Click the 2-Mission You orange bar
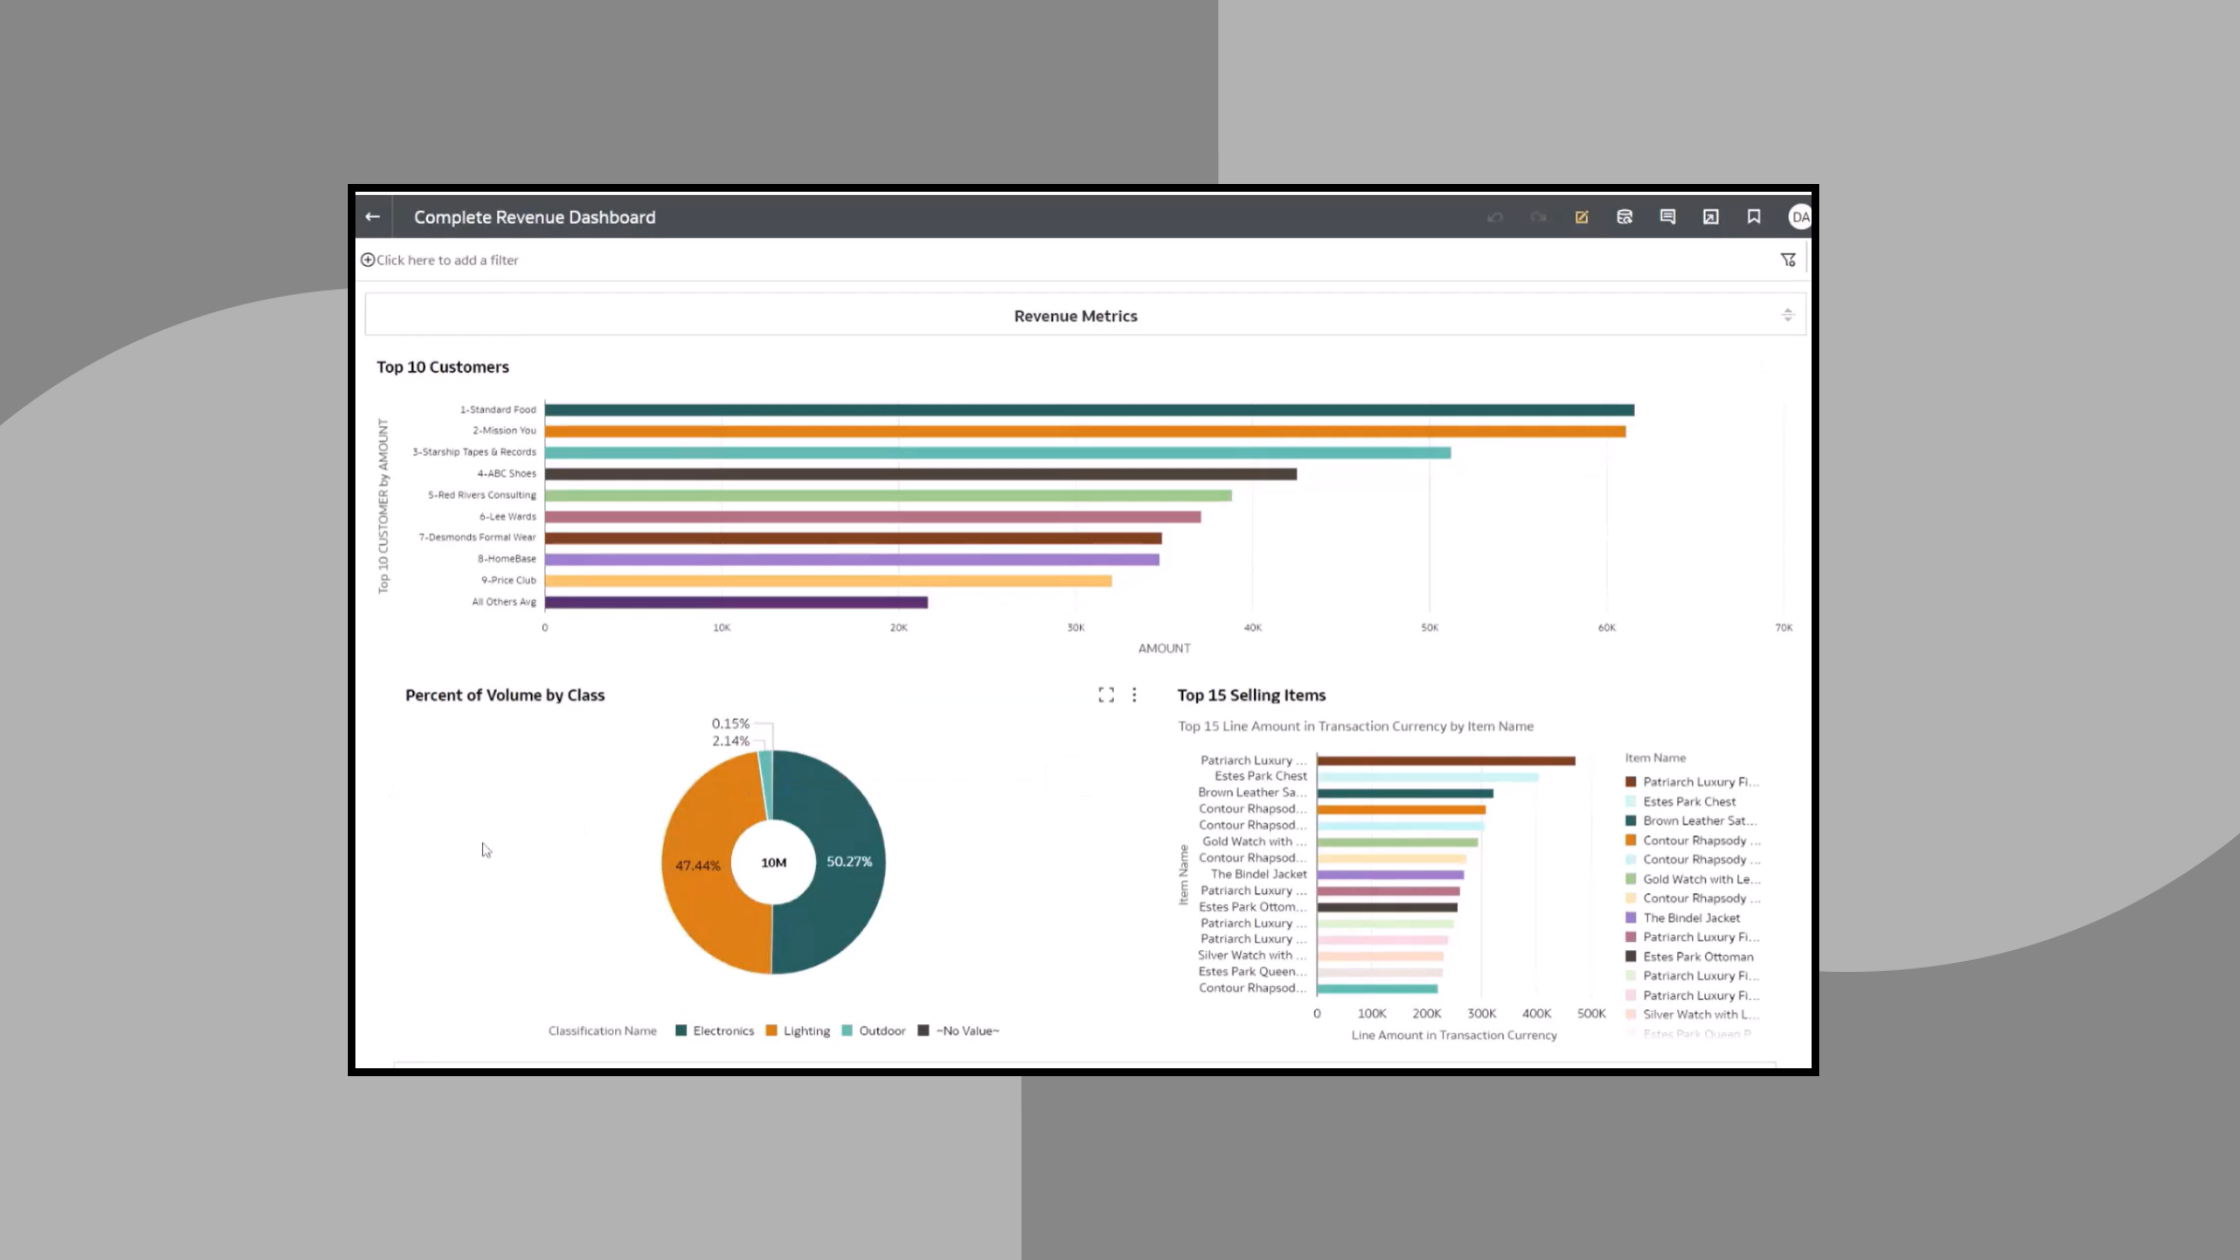 click(1085, 431)
